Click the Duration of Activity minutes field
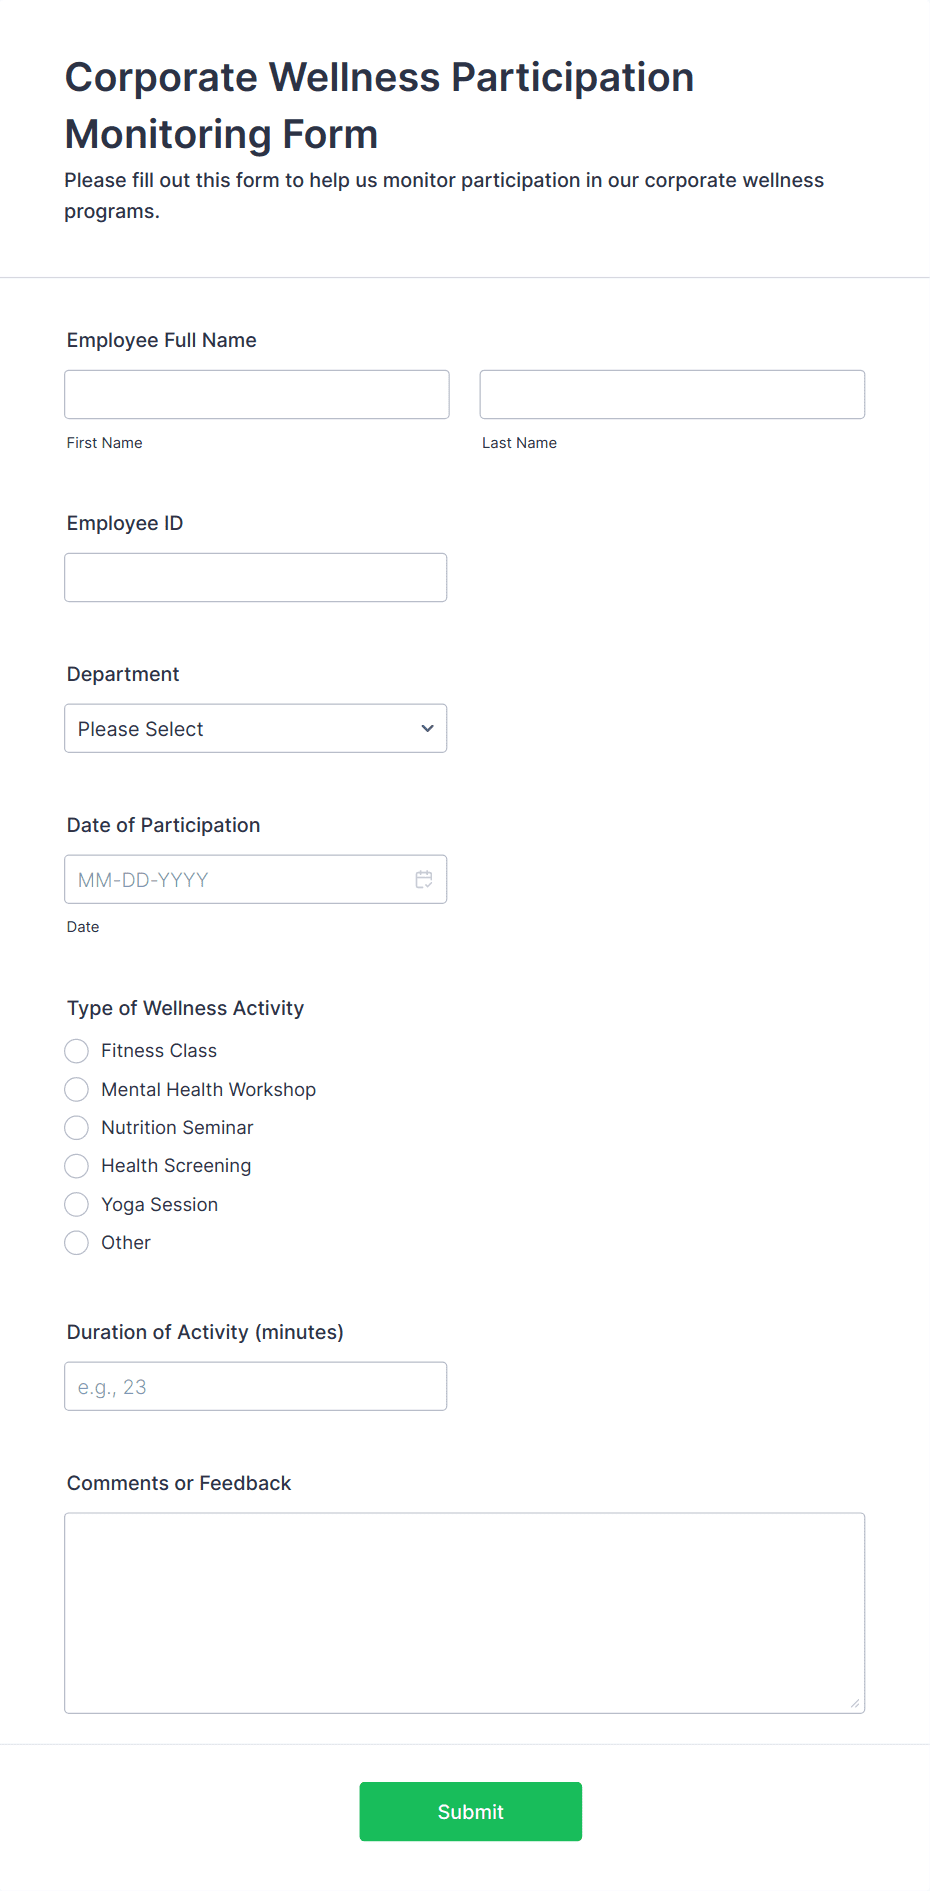930x1891 pixels. [255, 1386]
